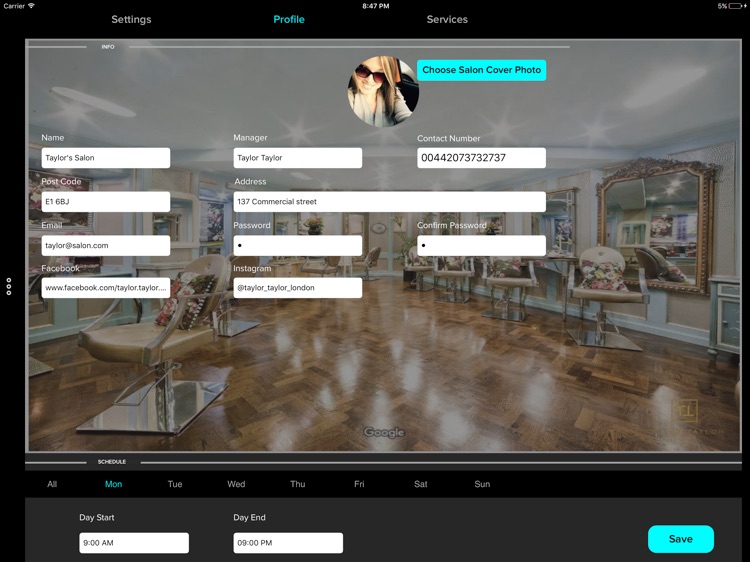
Task: Select Mon in the schedule
Action: pyautogui.click(x=113, y=484)
